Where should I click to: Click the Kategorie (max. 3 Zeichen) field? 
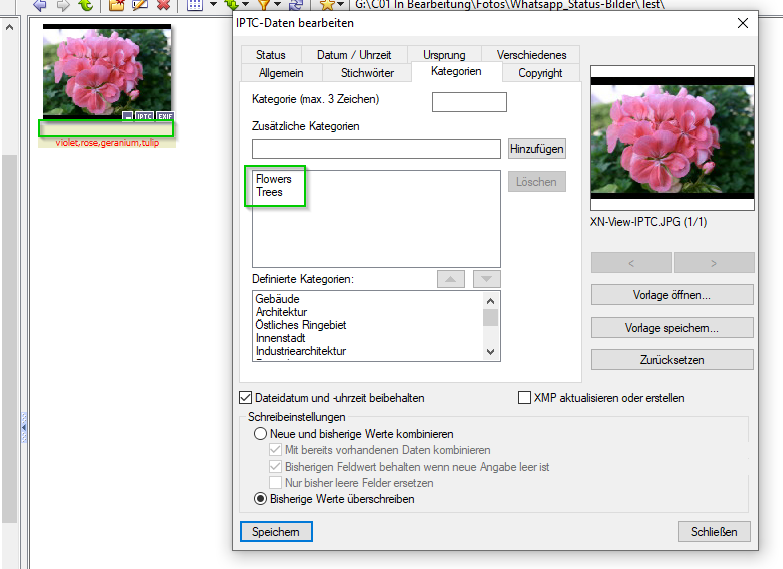[469, 102]
